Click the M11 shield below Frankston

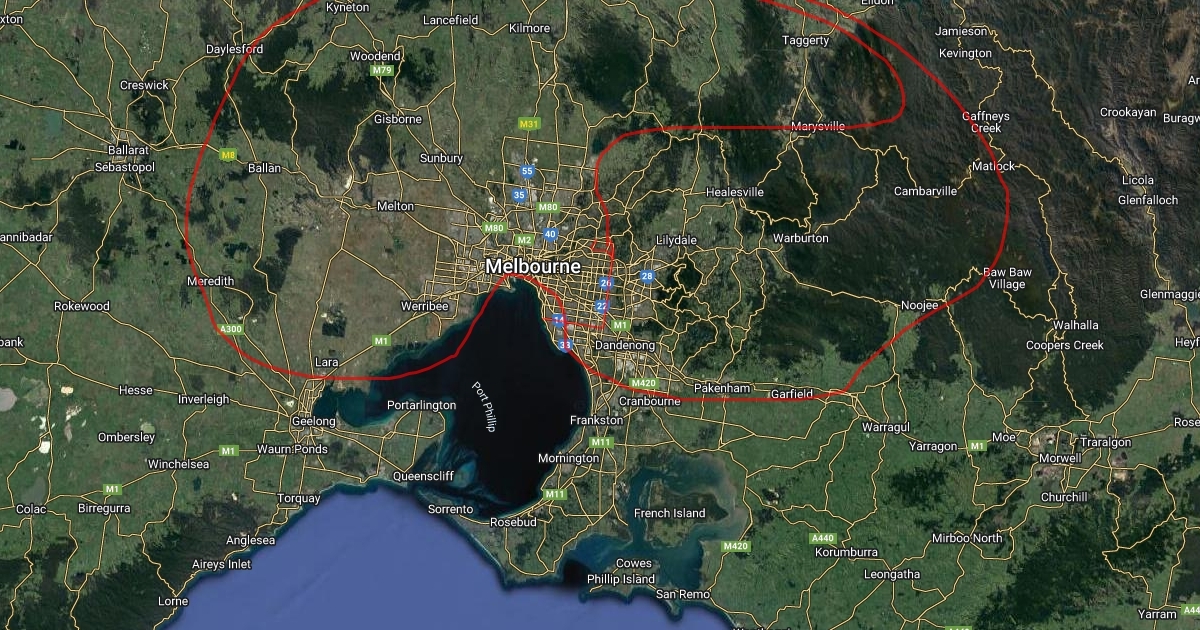pyautogui.click(x=601, y=442)
